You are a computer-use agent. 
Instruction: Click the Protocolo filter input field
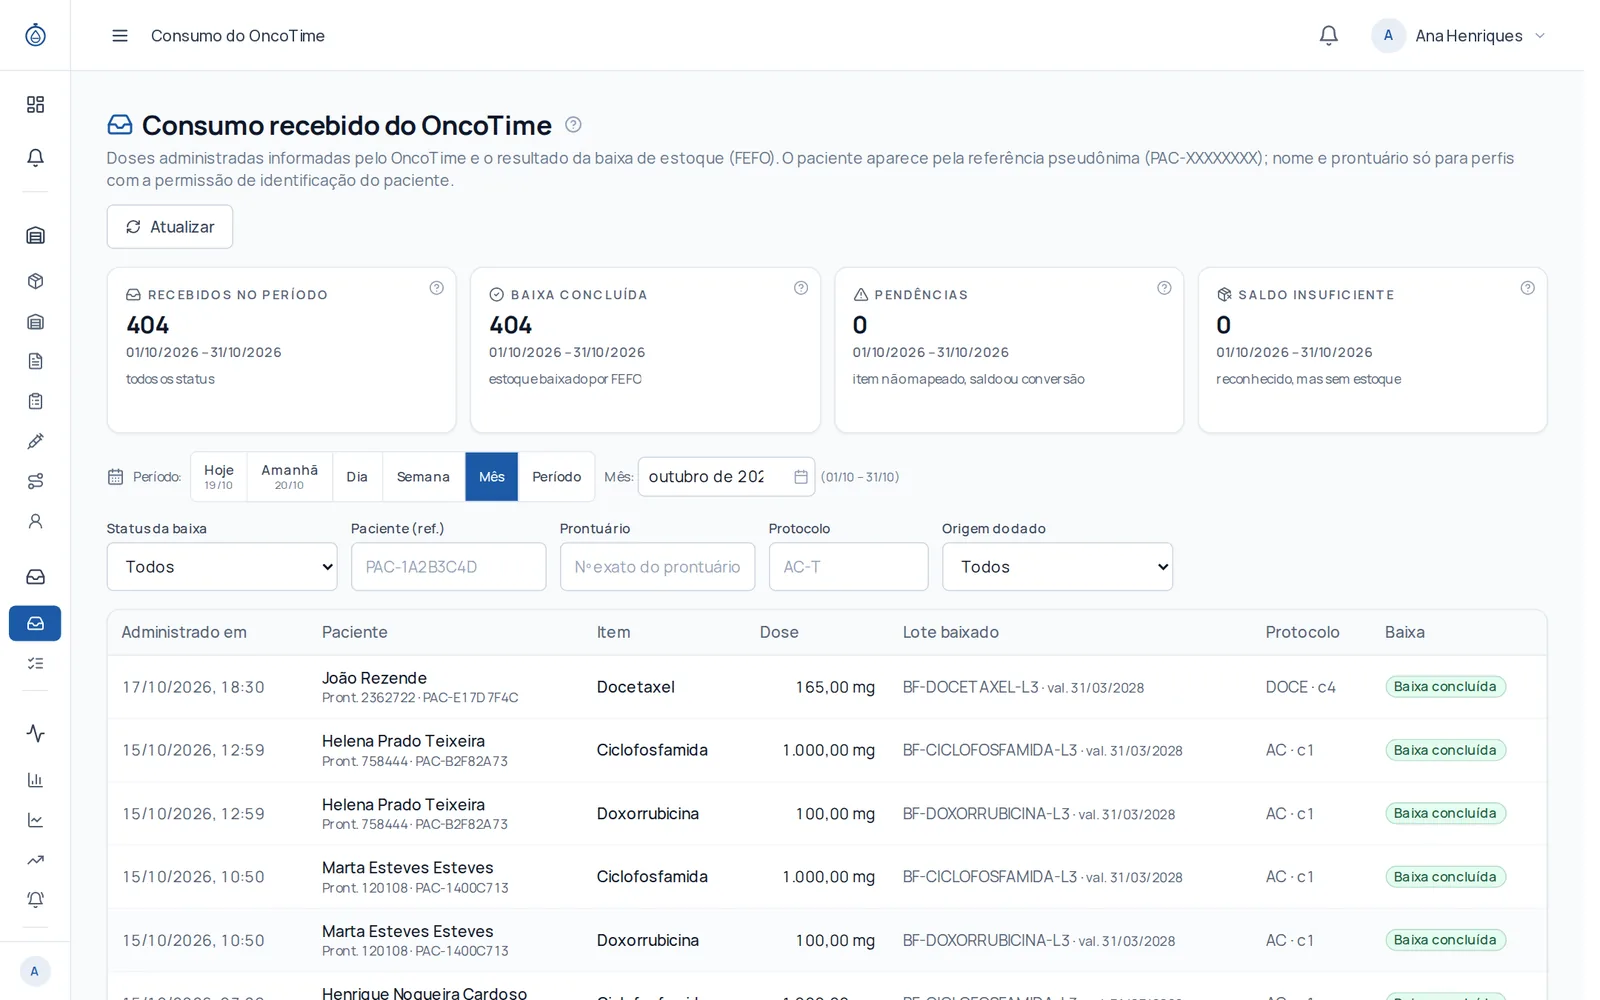click(x=848, y=567)
